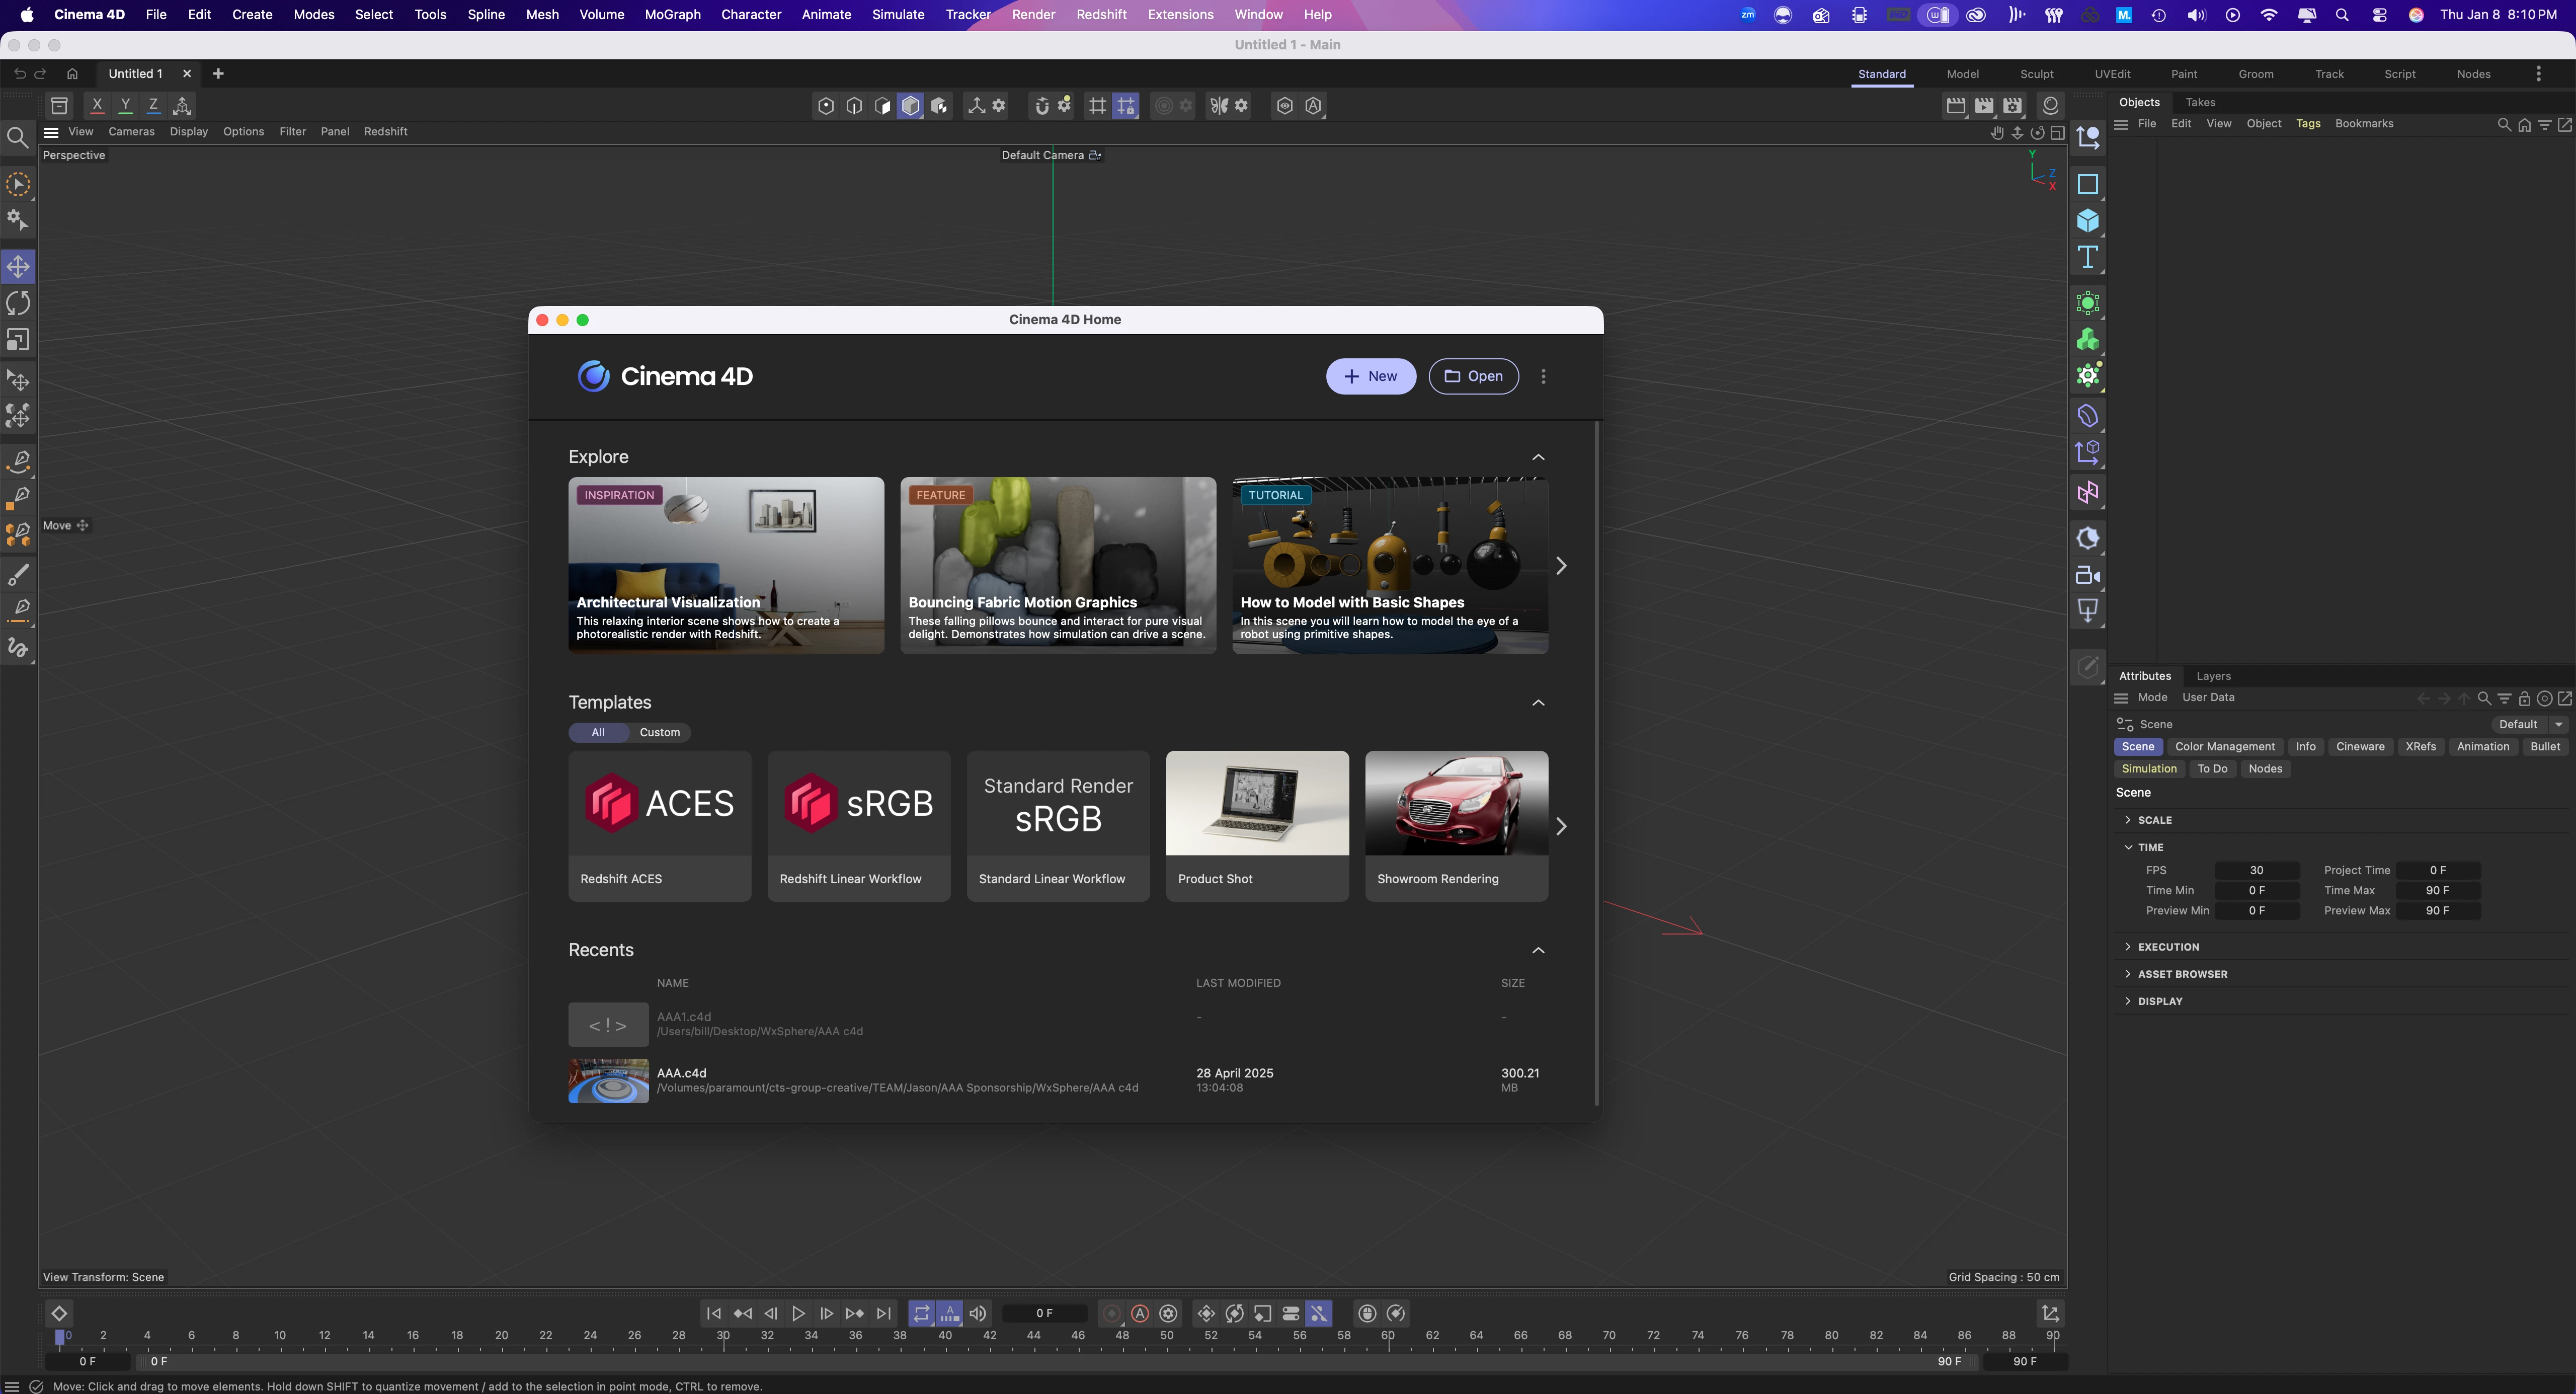The width and height of the screenshot is (2576, 1394).
Task: Open the Default dropdown in Attributes
Action: tap(2529, 724)
